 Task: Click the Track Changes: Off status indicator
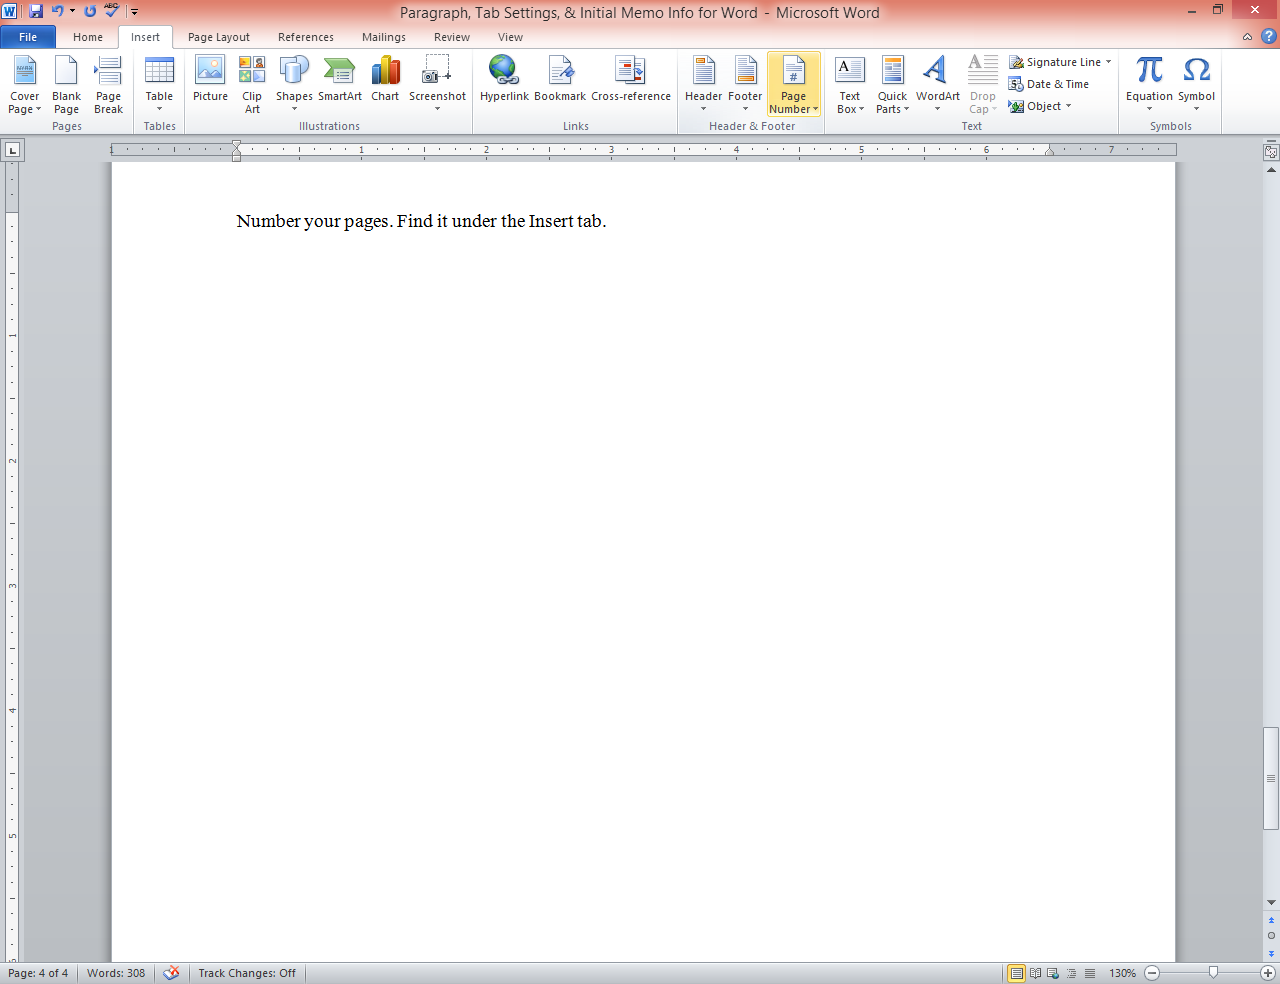coord(246,972)
